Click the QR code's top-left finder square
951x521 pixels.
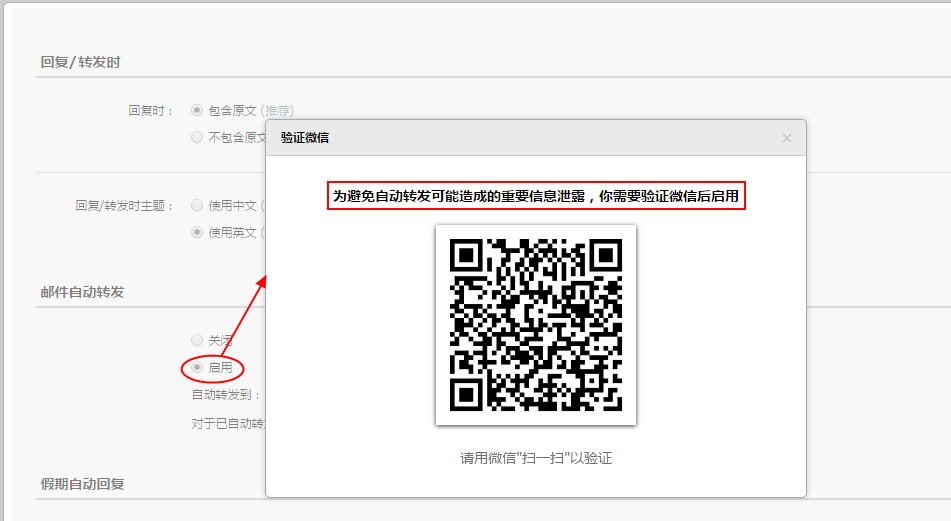coord(466,254)
